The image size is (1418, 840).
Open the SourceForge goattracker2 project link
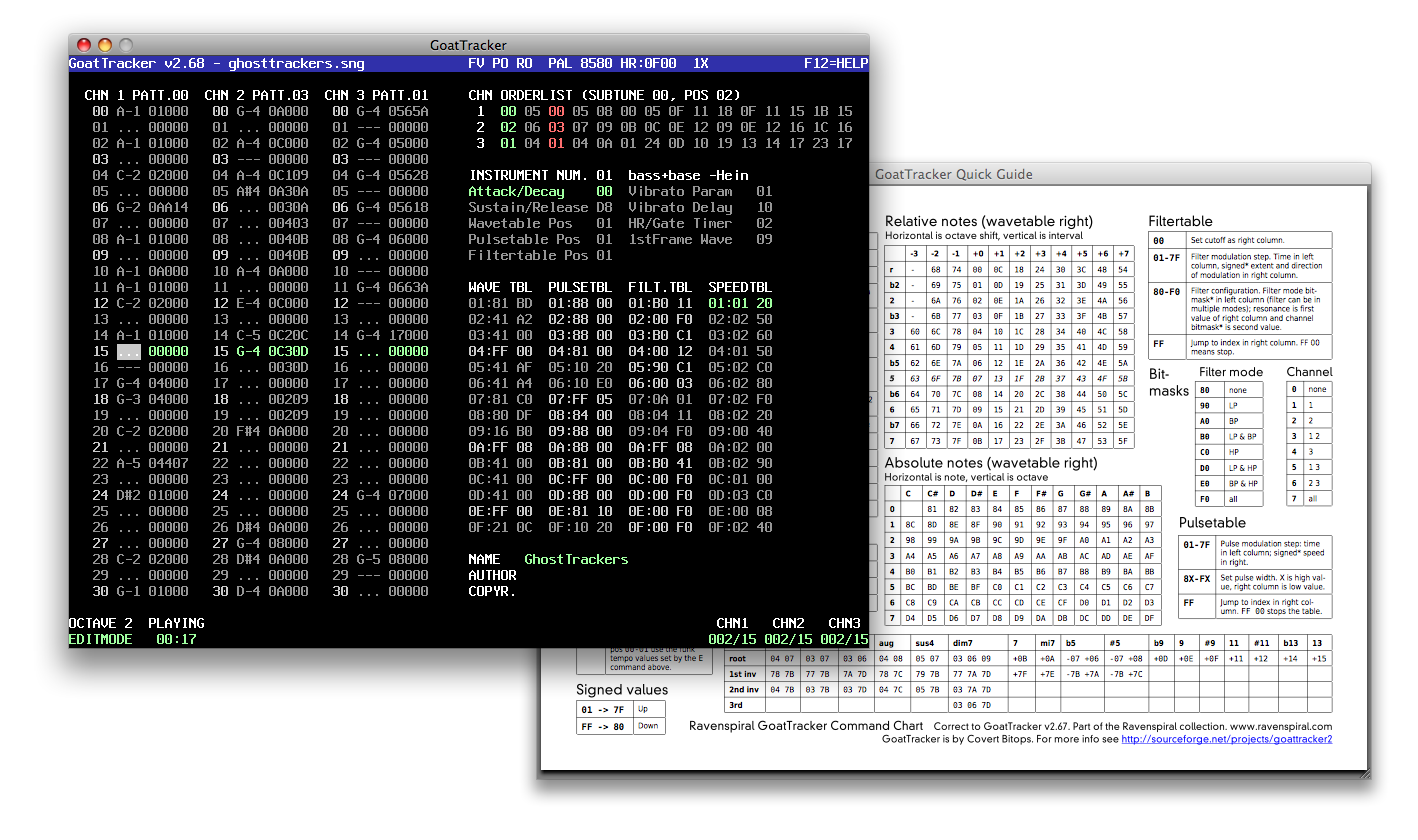[1226, 739]
